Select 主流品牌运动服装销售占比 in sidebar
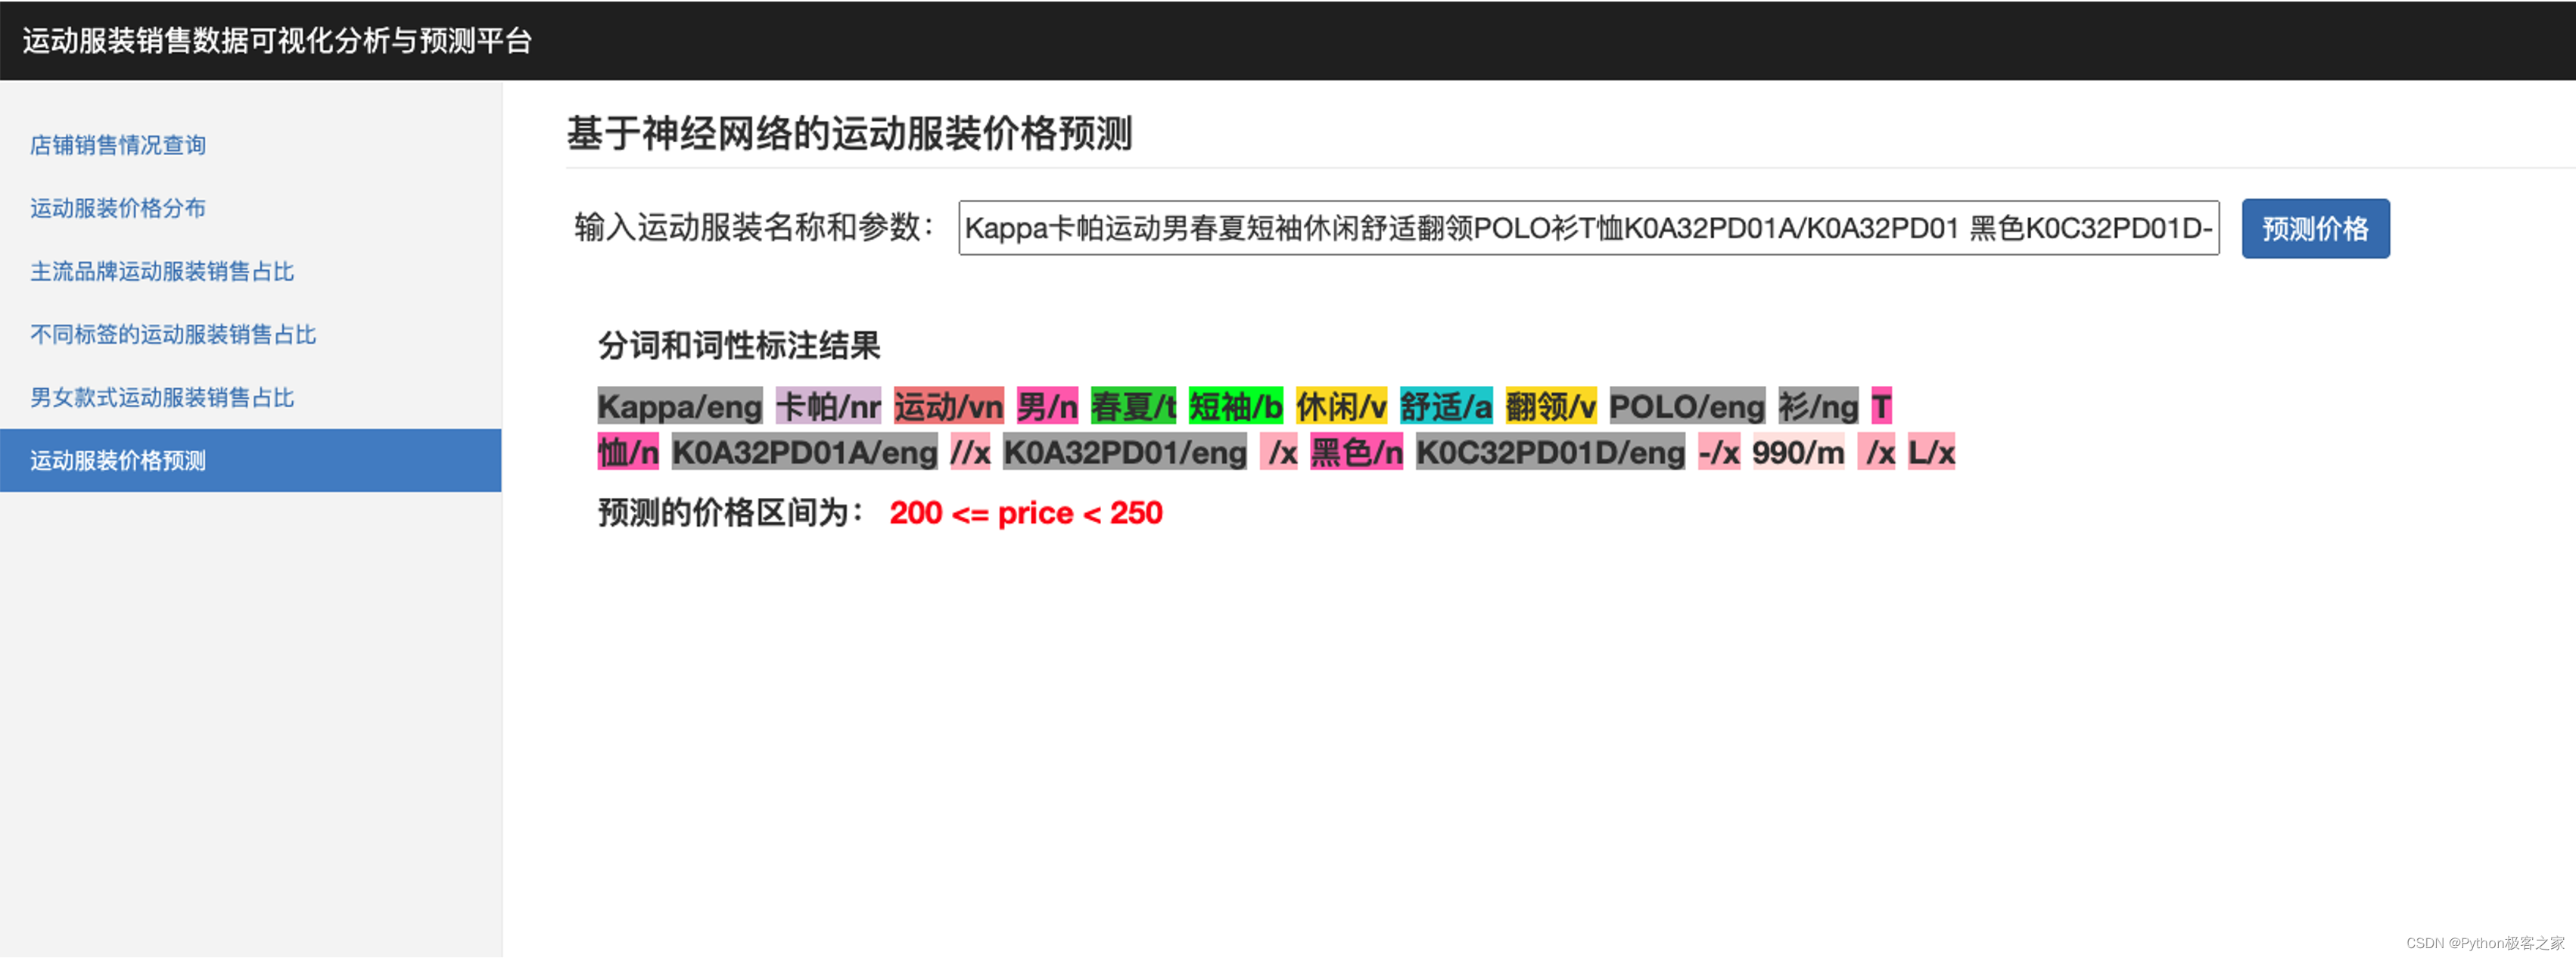This screenshot has height=958, width=2576. 162,271
